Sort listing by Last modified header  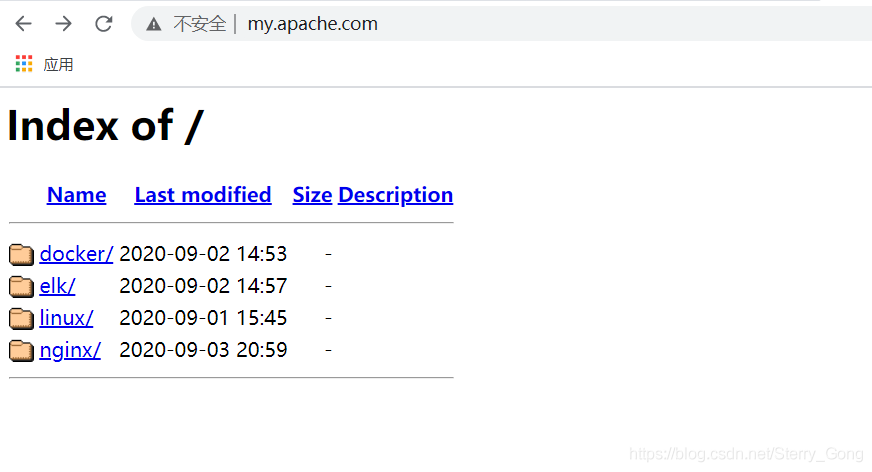pyautogui.click(x=203, y=195)
